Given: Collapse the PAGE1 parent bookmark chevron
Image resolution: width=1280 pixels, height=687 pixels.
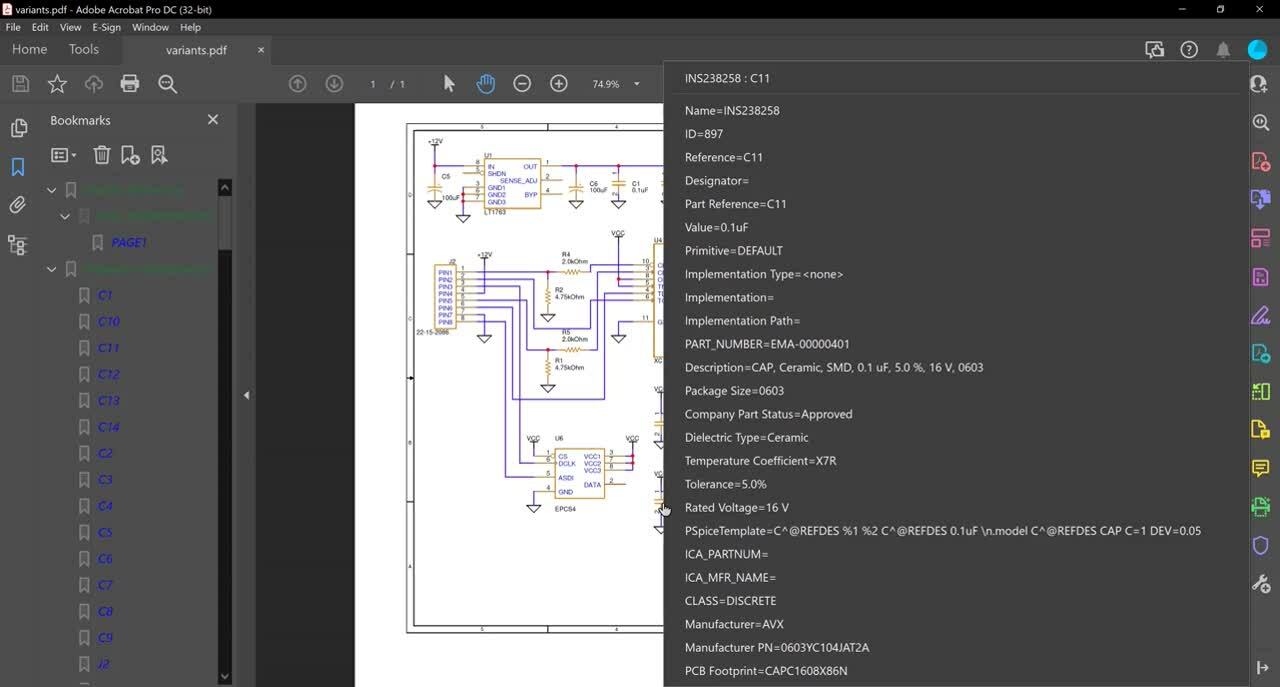Looking at the screenshot, I should tap(64, 215).
